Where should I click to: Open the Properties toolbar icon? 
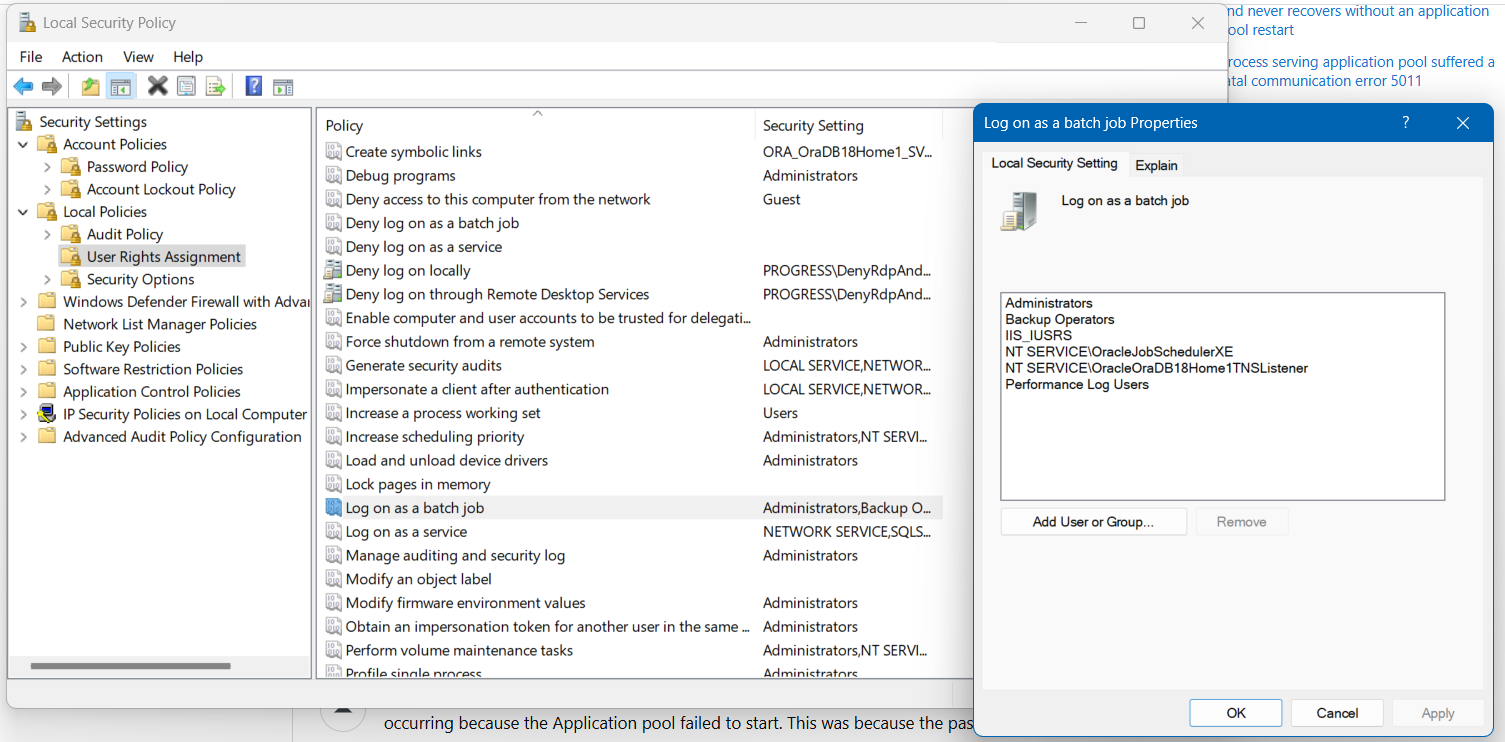tap(186, 86)
